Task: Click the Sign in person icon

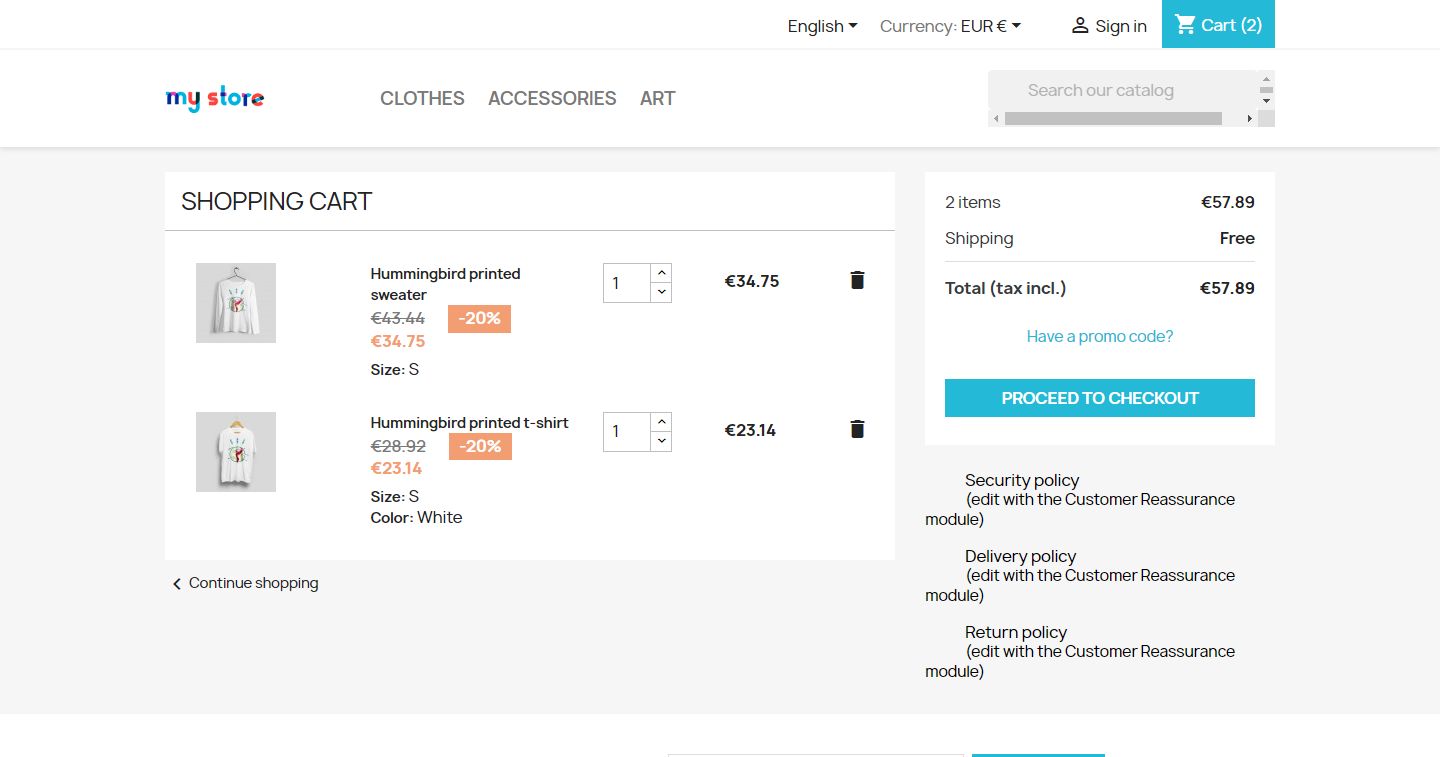Action: click(1079, 26)
